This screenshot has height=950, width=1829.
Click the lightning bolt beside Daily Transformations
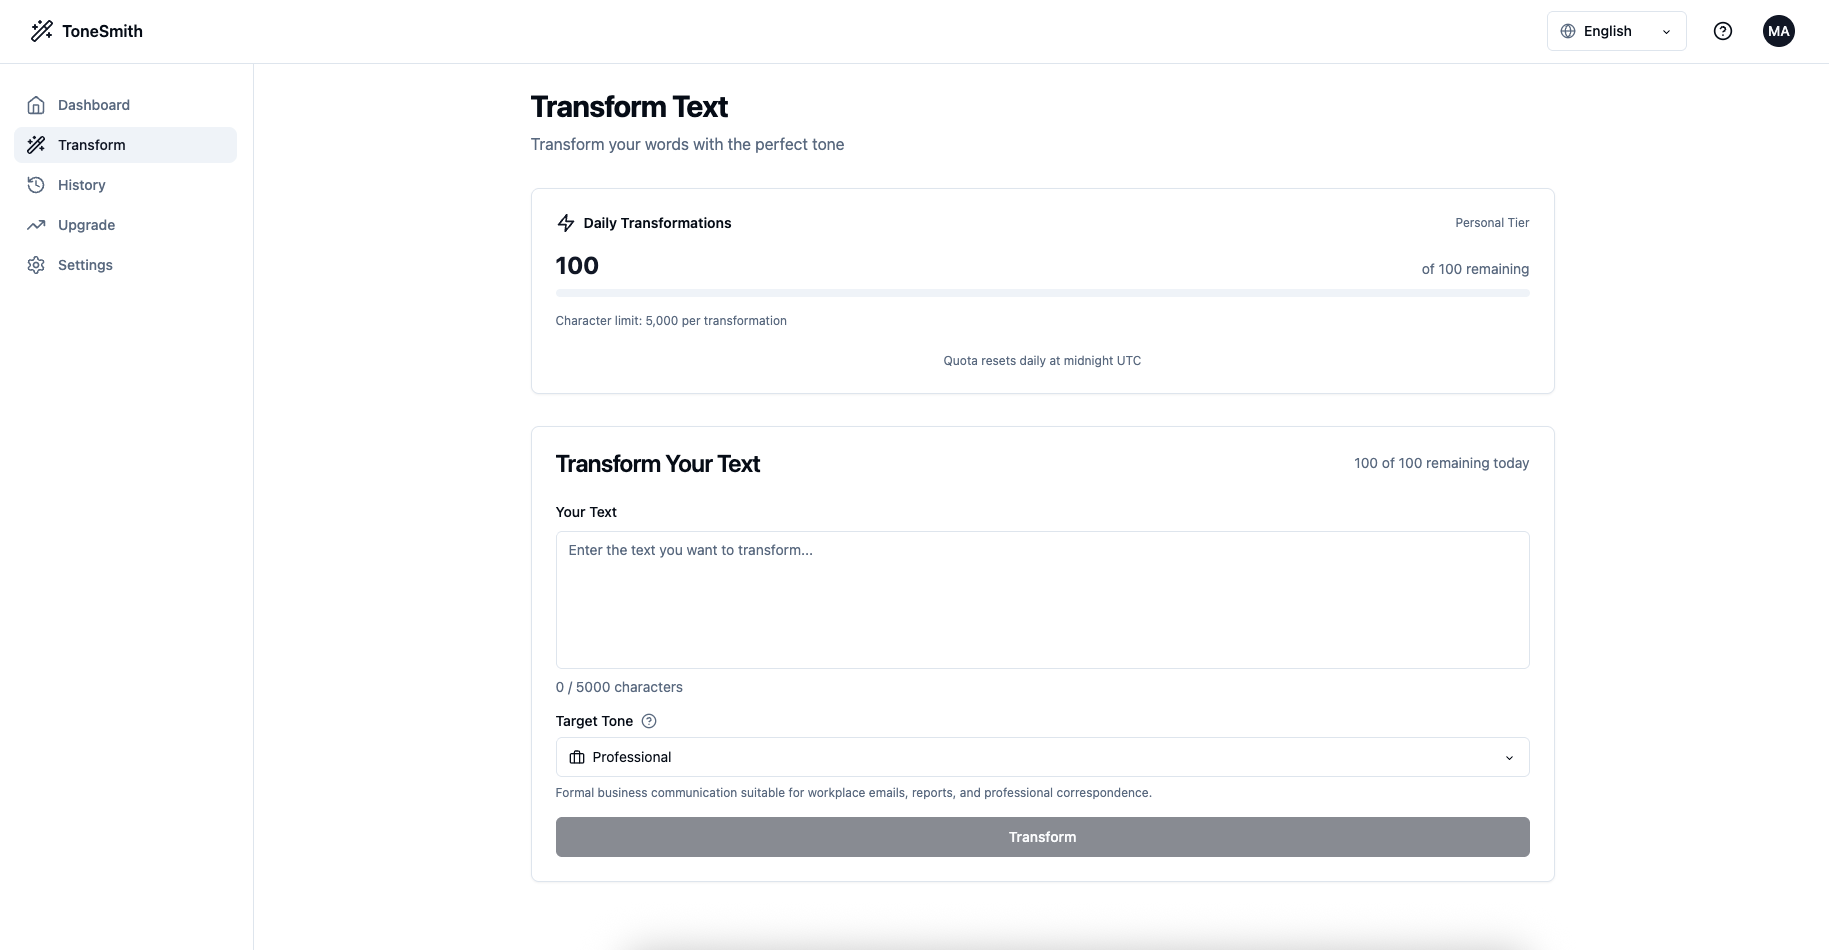[565, 223]
